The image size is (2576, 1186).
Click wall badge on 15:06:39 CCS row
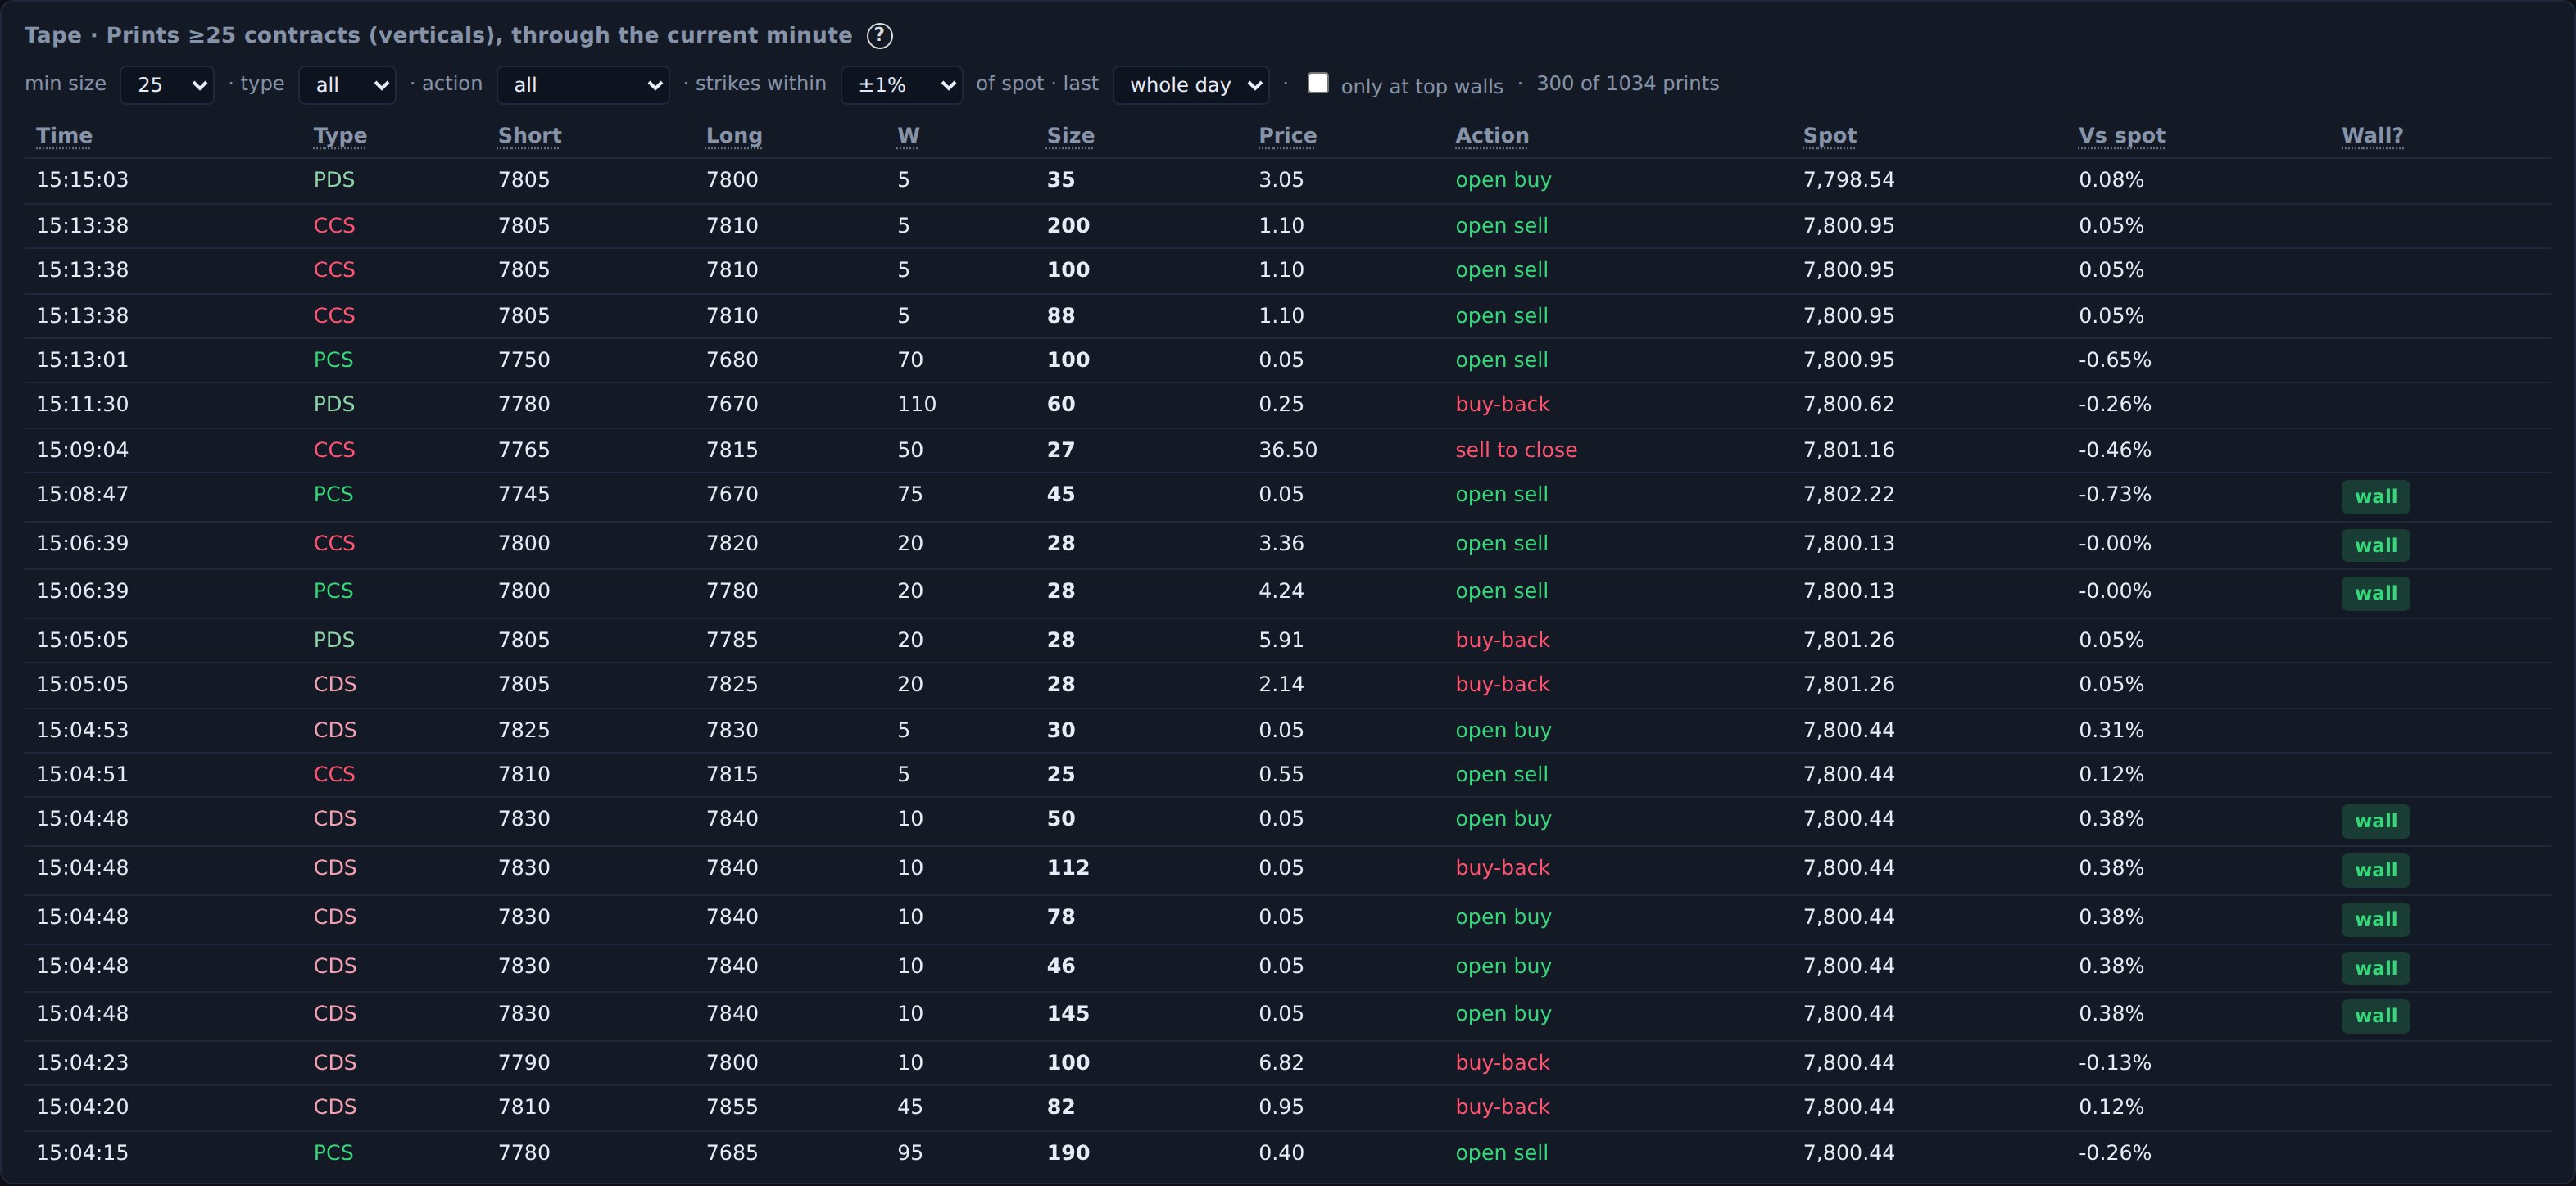coord(2375,546)
